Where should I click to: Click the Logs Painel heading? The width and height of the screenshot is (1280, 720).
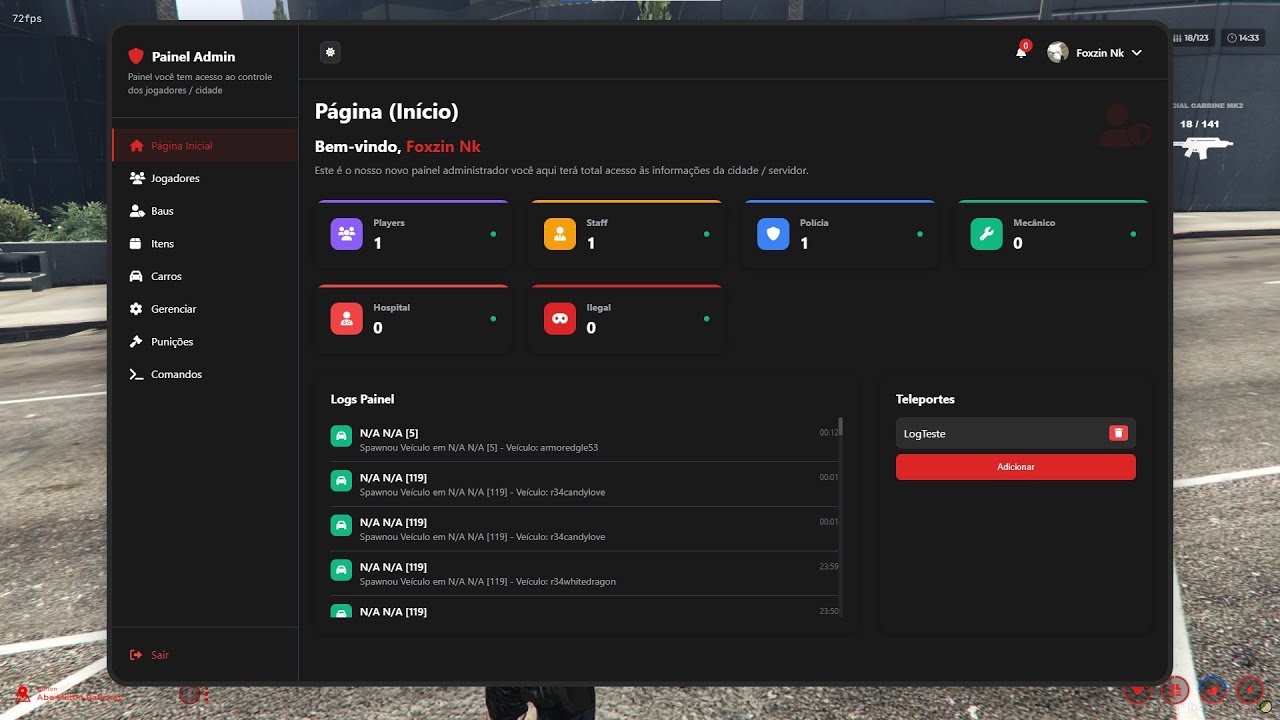coord(362,399)
